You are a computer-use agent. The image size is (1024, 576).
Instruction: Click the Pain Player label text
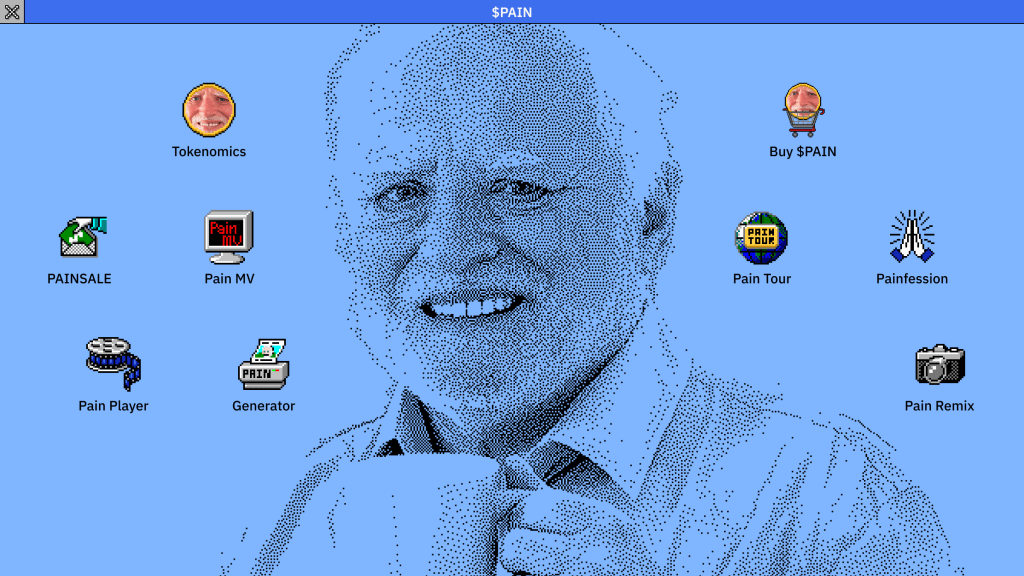tap(113, 406)
